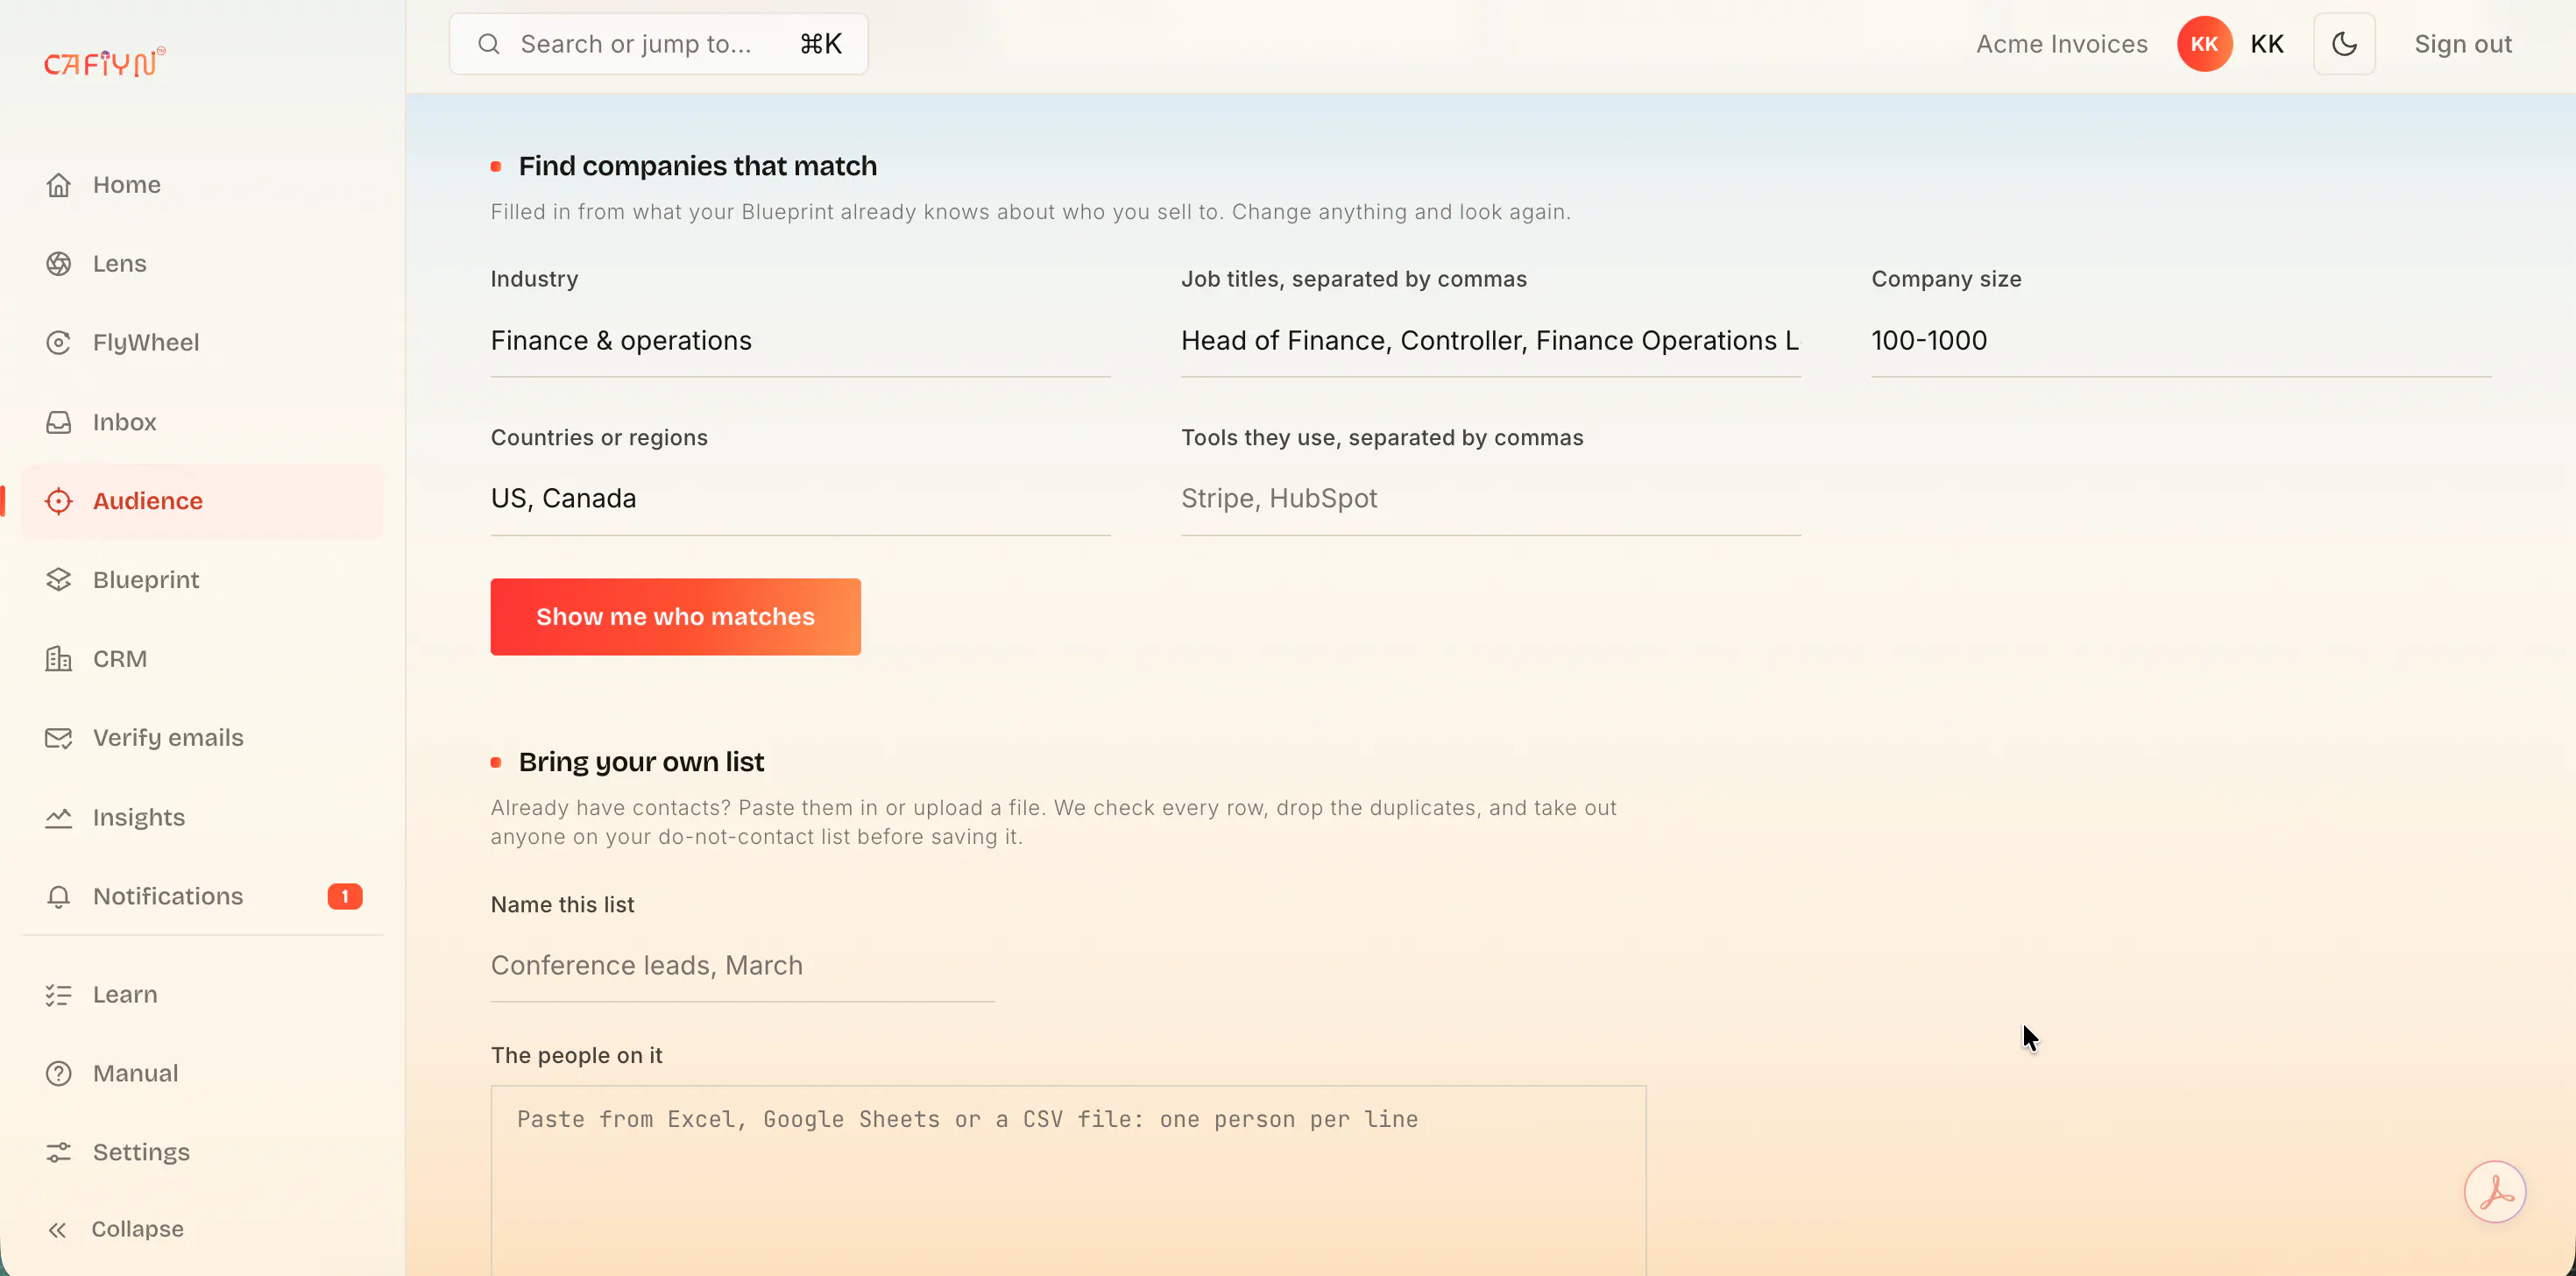Edit the Industry field
Viewport: 2576px width, 1276px height.
click(x=800, y=341)
